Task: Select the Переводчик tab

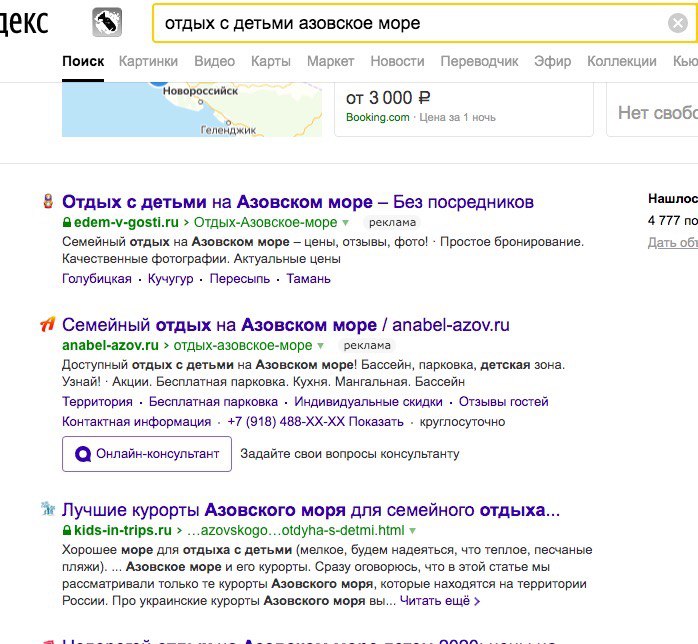Action: tap(479, 61)
